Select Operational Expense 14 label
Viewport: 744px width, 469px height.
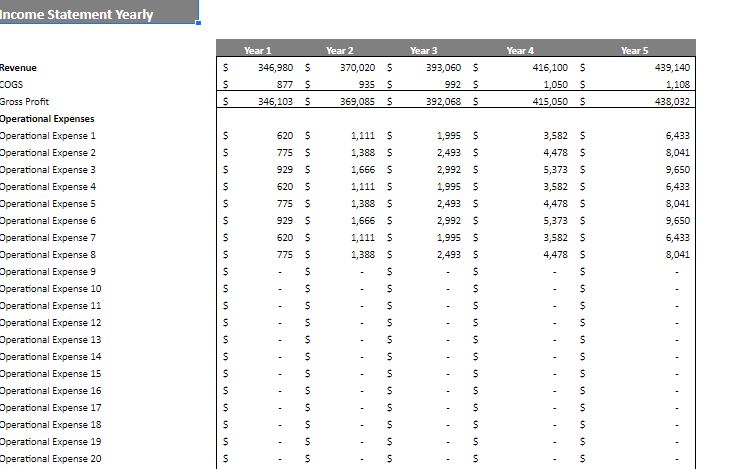click(50, 357)
